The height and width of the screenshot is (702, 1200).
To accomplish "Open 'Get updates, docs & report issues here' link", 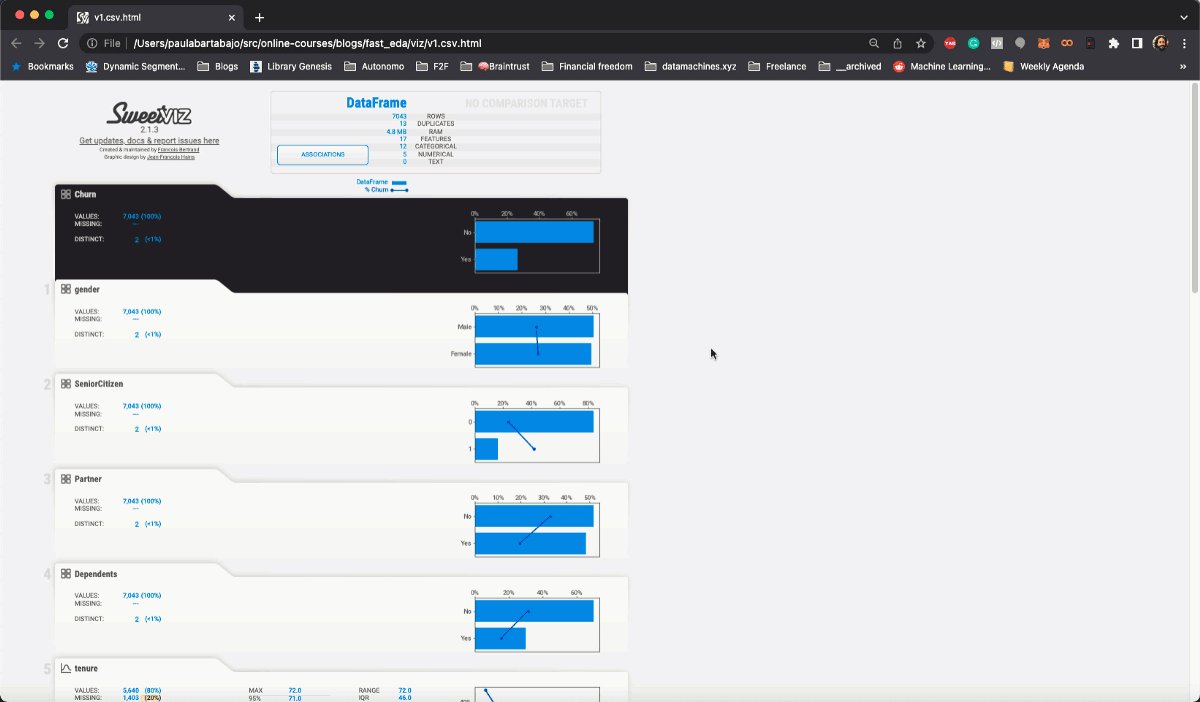I will (x=149, y=141).
